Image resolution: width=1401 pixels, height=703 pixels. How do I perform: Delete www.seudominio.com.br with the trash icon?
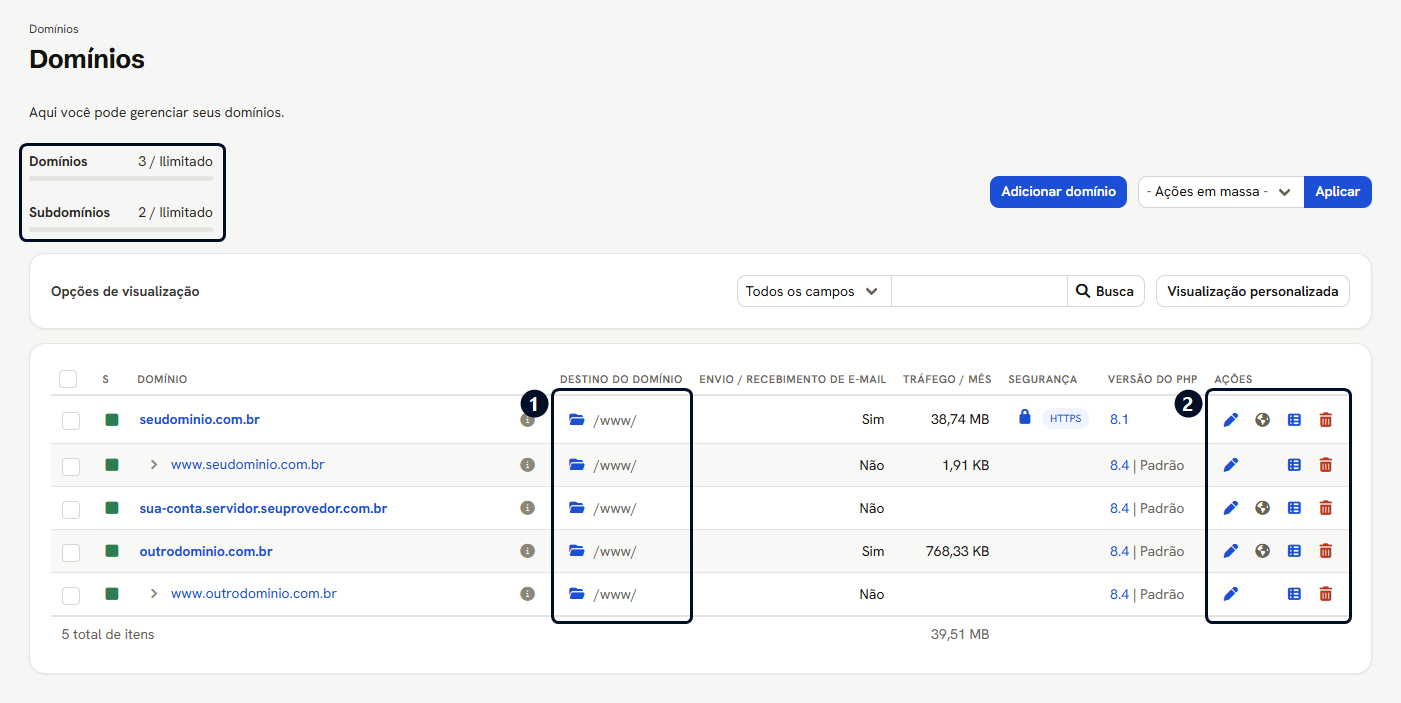click(1326, 465)
